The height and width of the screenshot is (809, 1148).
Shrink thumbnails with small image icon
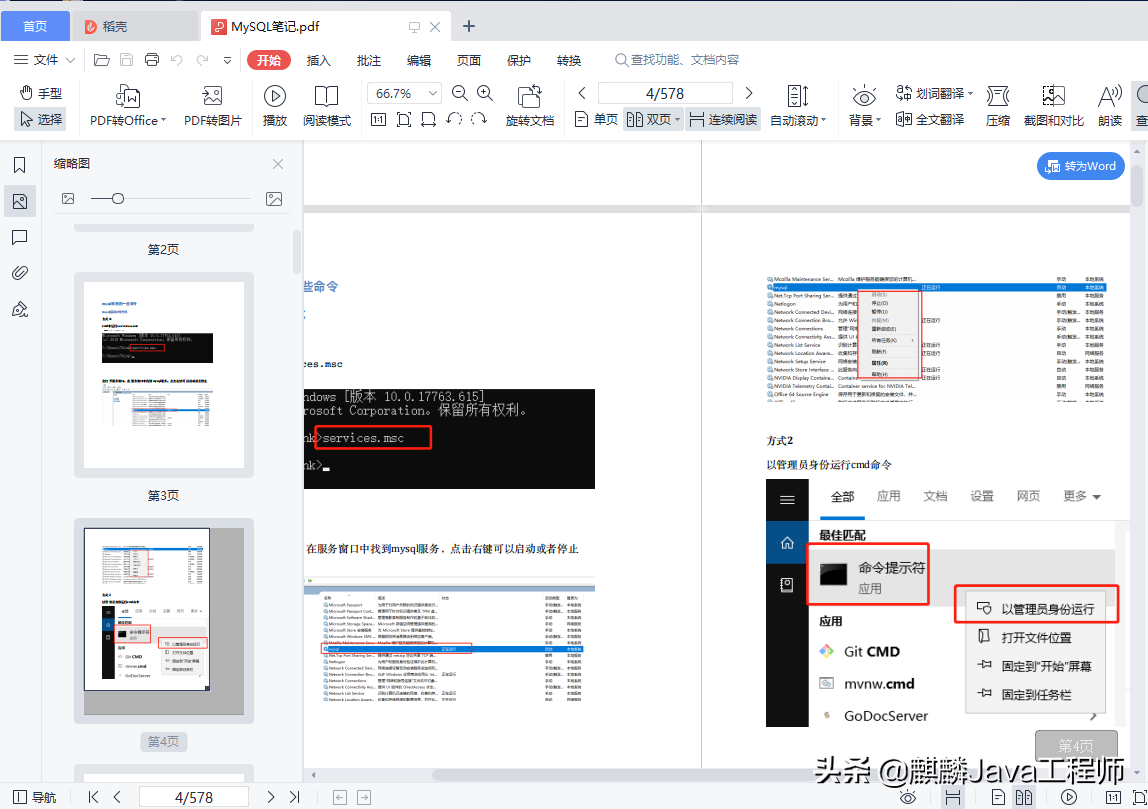tap(68, 198)
